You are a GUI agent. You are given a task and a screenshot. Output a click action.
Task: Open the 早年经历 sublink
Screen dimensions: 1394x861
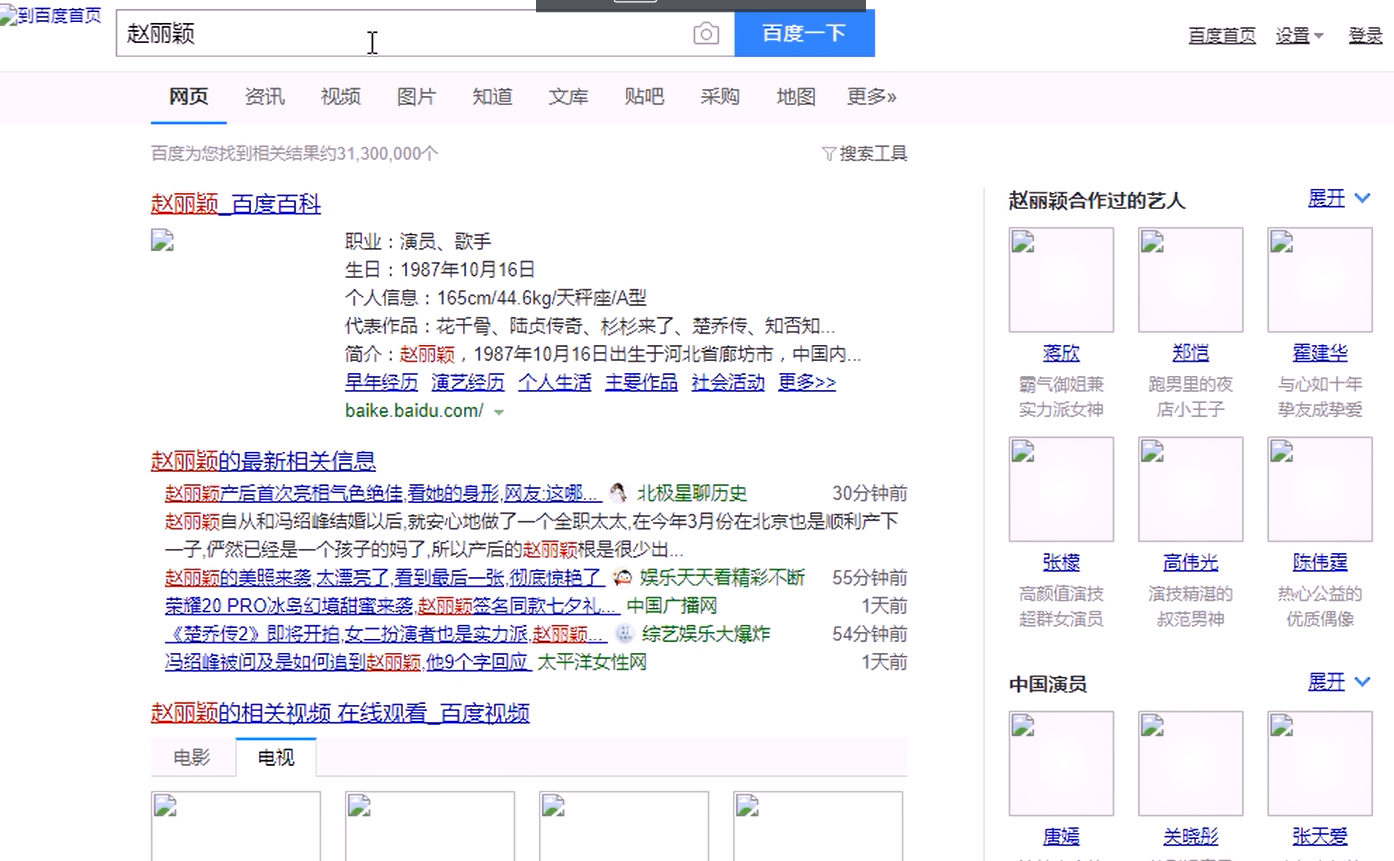coord(382,382)
